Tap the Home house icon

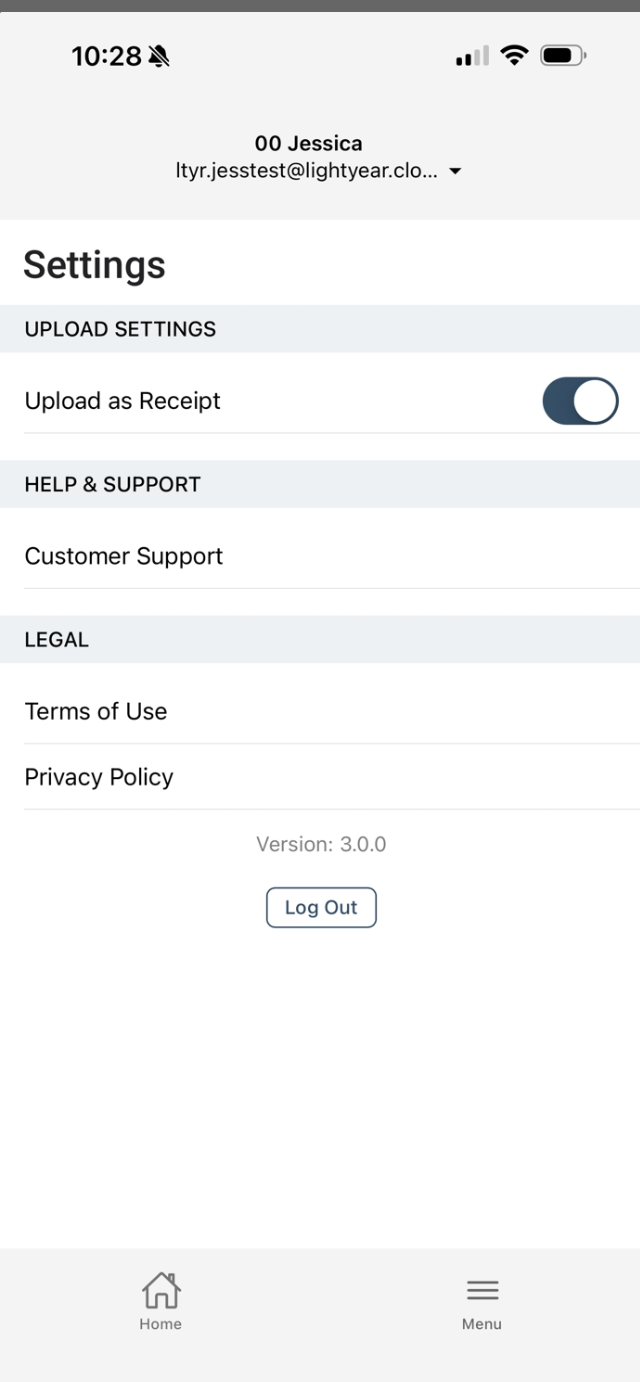click(x=160, y=1290)
